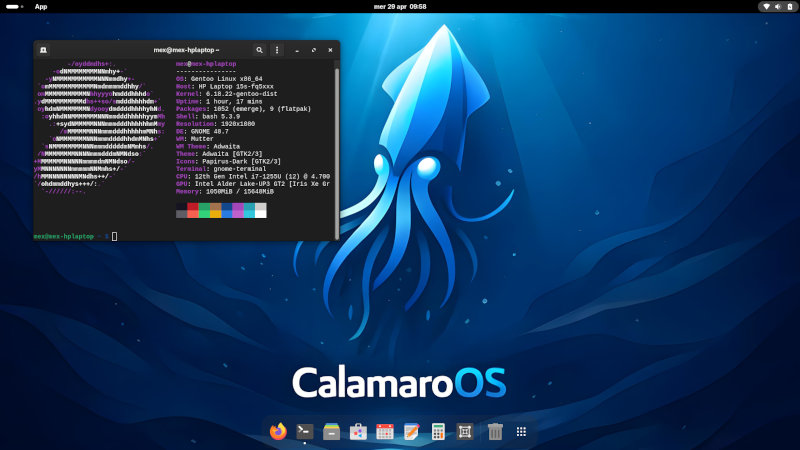Open the Files manager from the dock
800x450 pixels.
[x=332, y=432]
